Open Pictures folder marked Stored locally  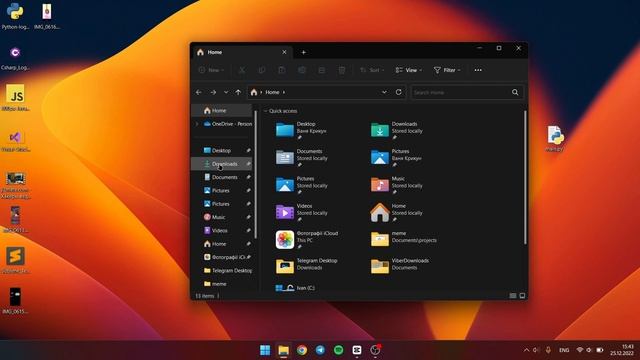coord(302,185)
